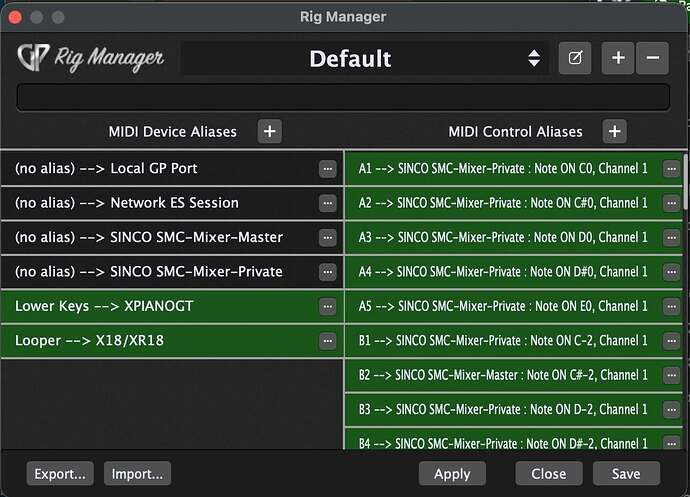The width and height of the screenshot is (690, 497).
Task: Select the A4 Note ON D#0 row
Action: 514,272
